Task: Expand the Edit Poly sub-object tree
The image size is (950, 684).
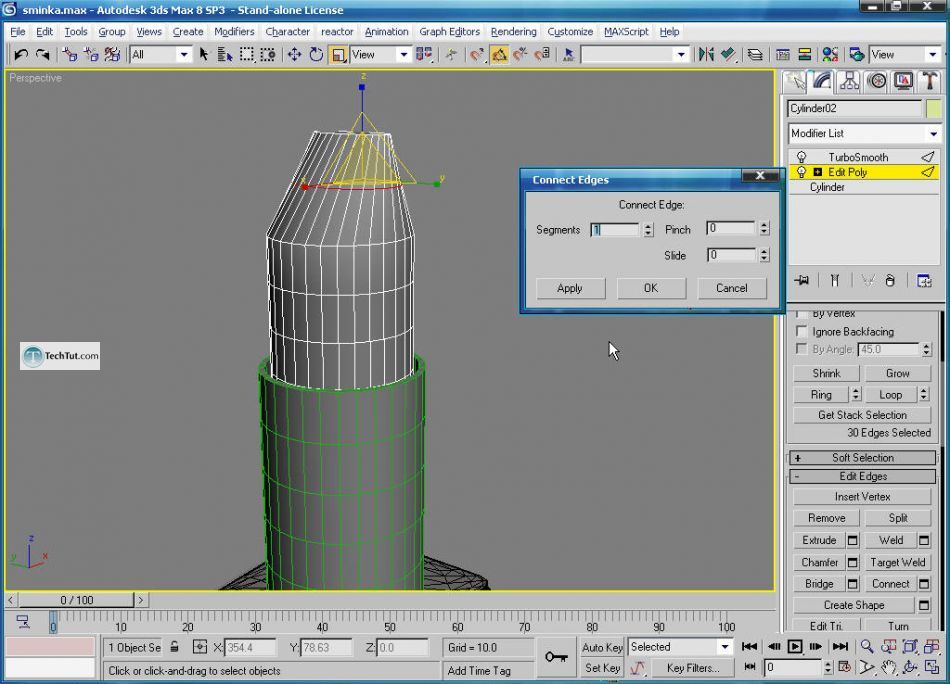Action: (x=817, y=172)
